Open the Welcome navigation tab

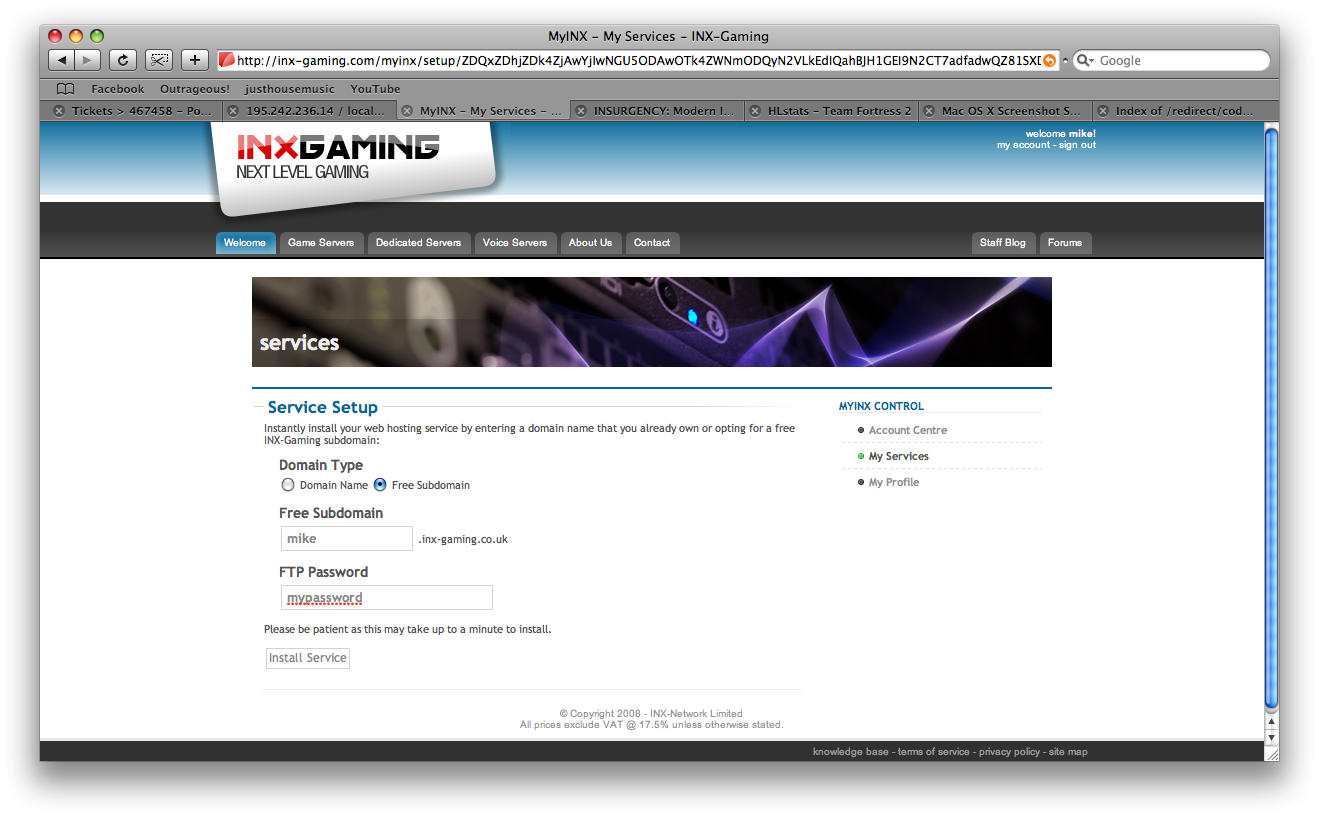(245, 243)
